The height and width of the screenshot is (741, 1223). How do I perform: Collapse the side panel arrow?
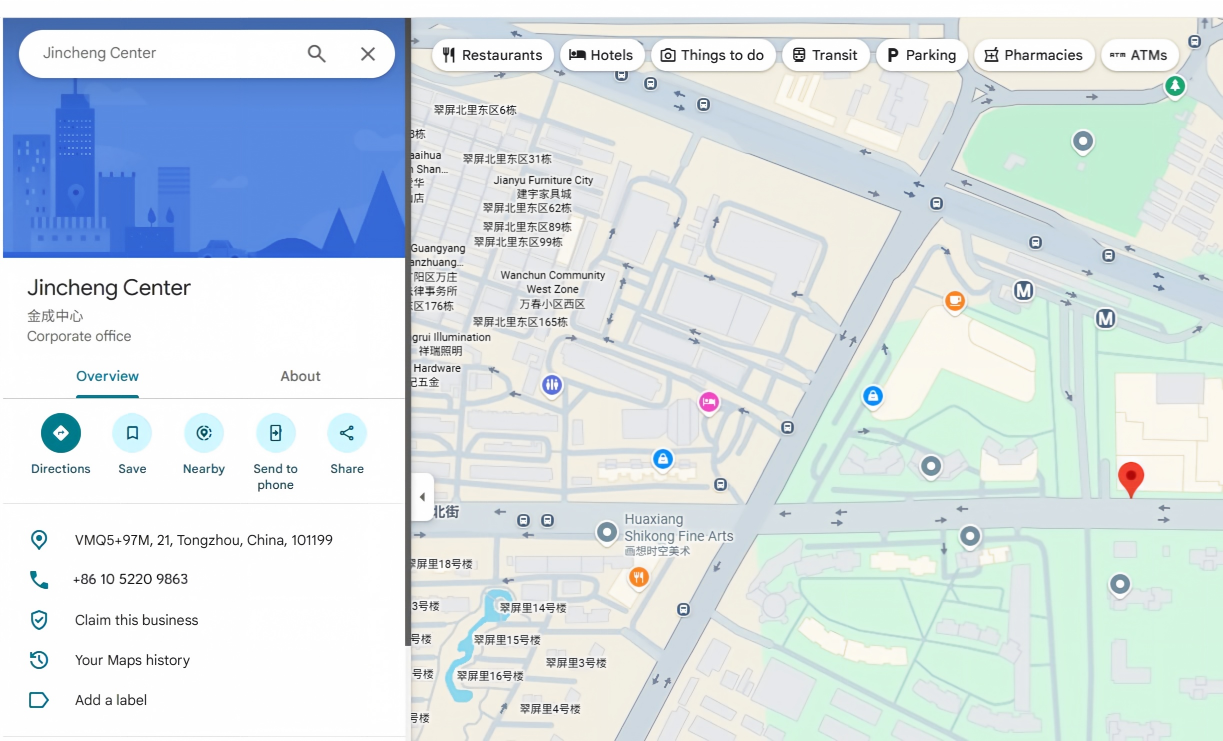422,497
